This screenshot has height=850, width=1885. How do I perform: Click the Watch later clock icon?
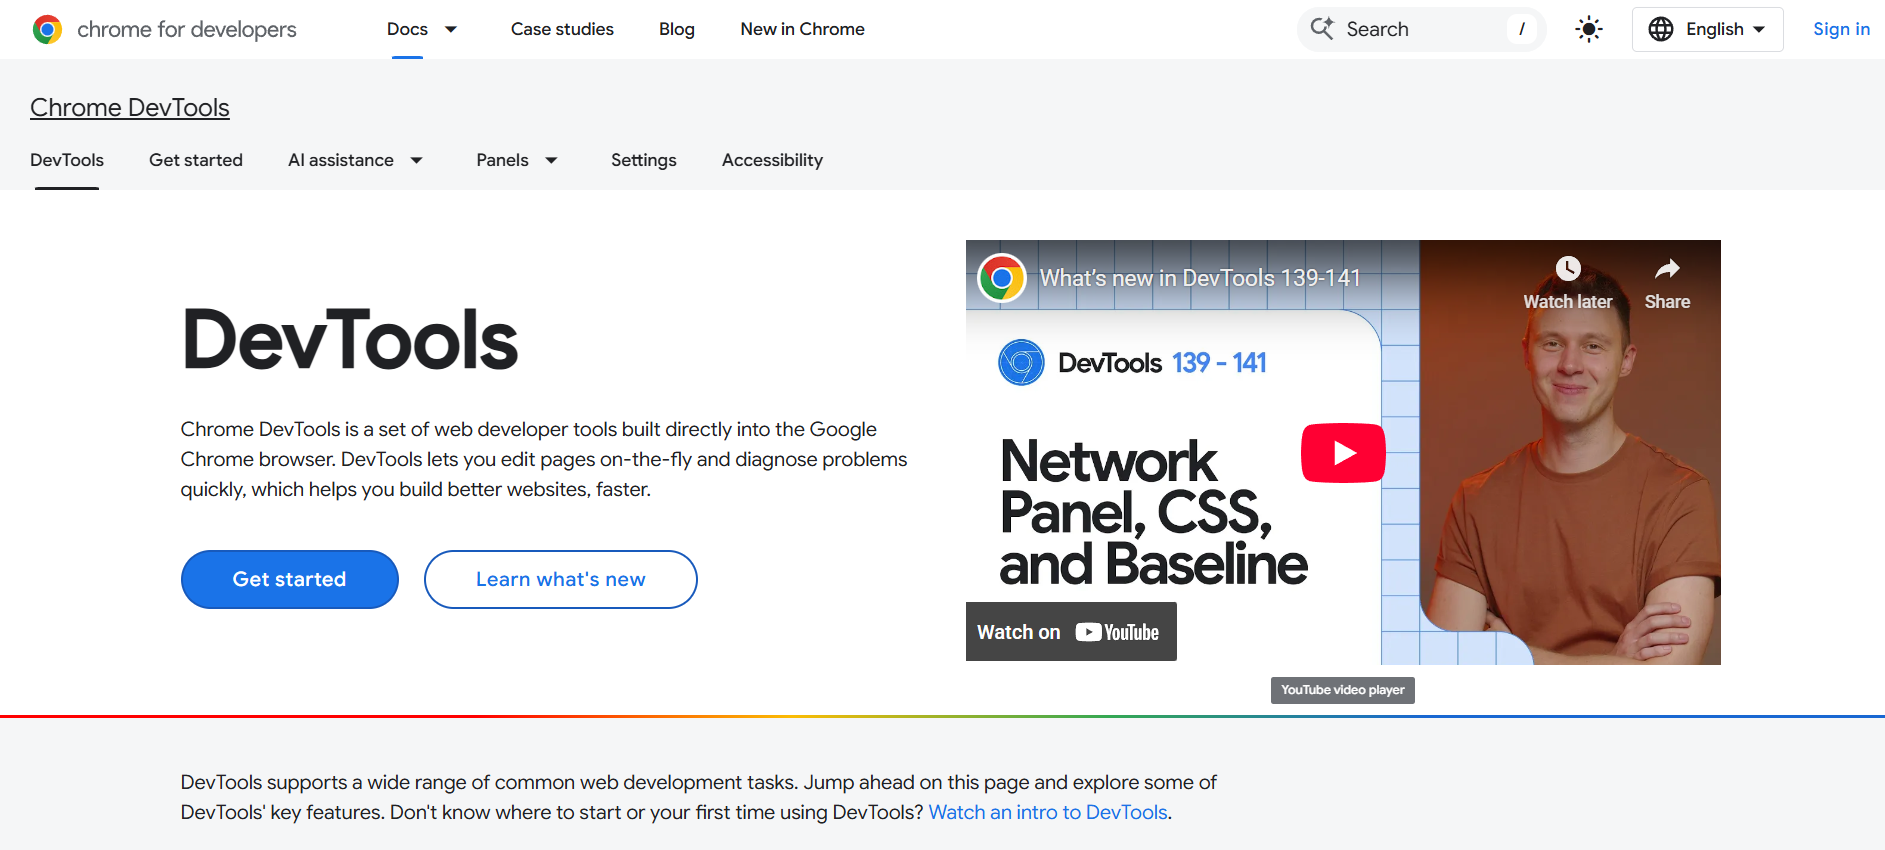[1567, 269]
